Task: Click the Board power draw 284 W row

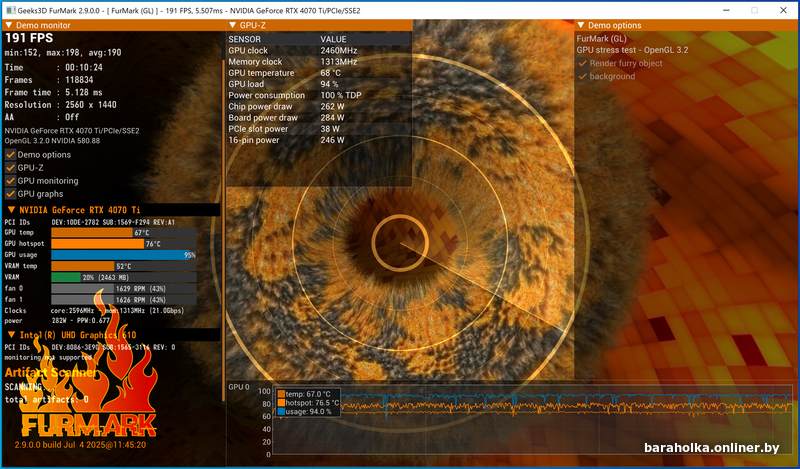Action: tap(319, 118)
